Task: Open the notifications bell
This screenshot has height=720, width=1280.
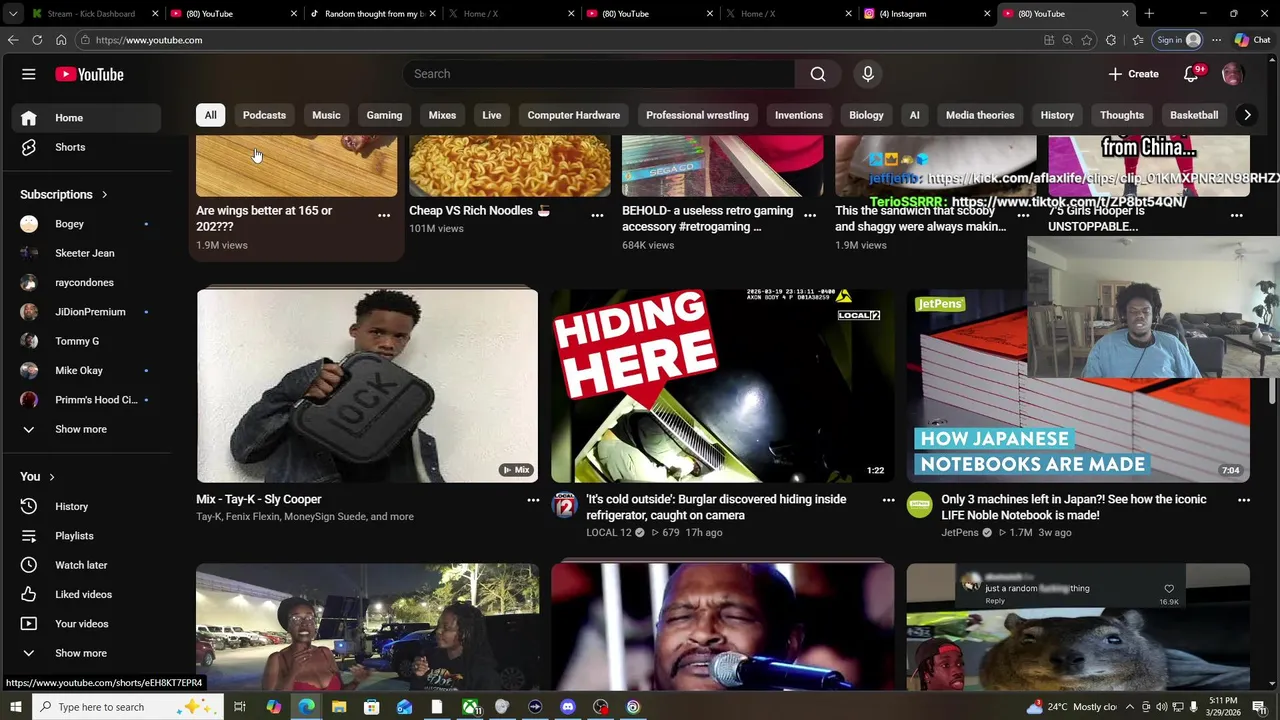Action: [1191, 74]
